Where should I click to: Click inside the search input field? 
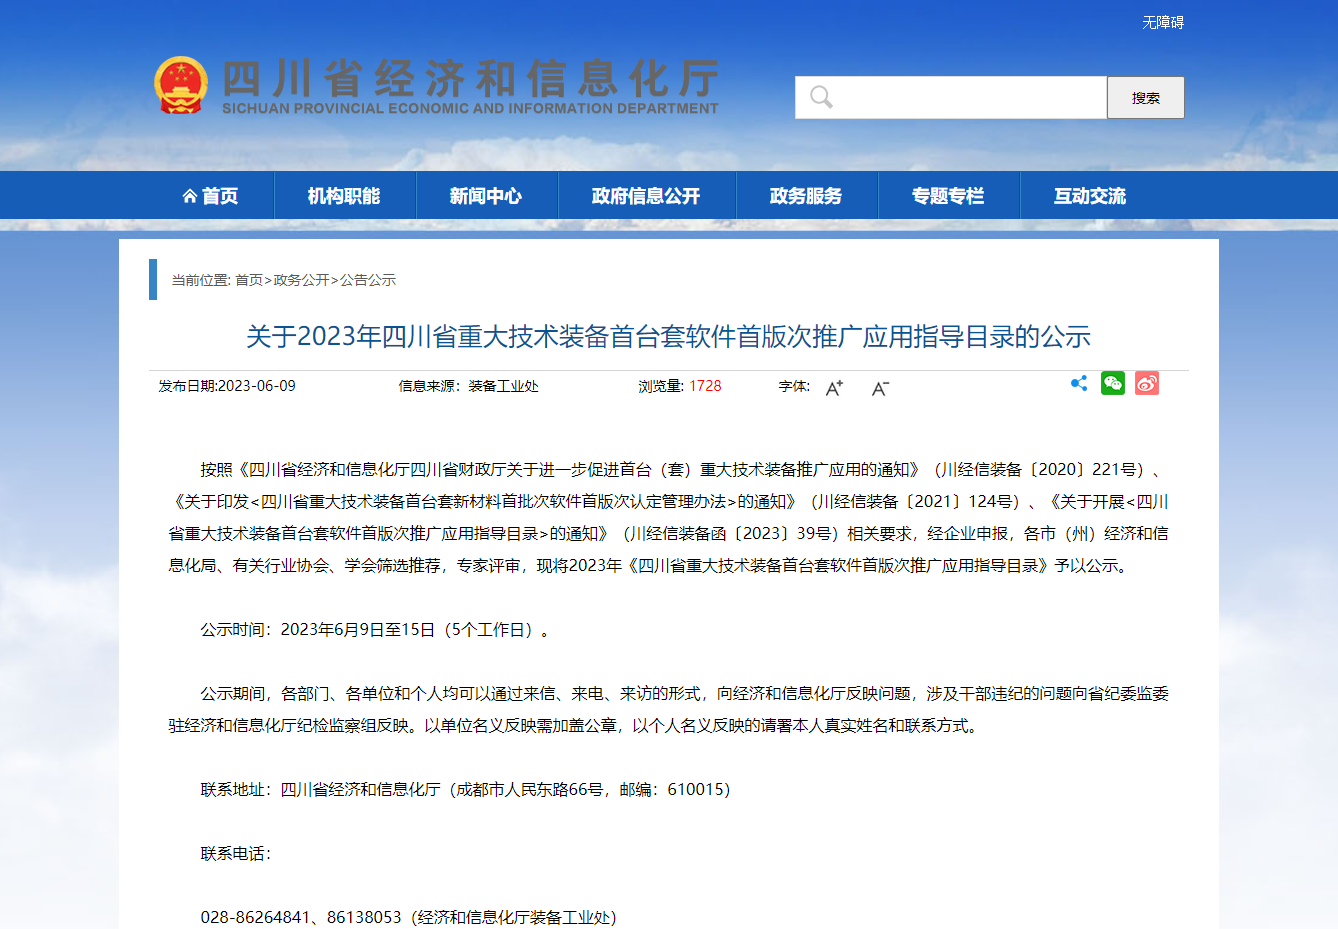pyautogui.click(x=950, y=97)
